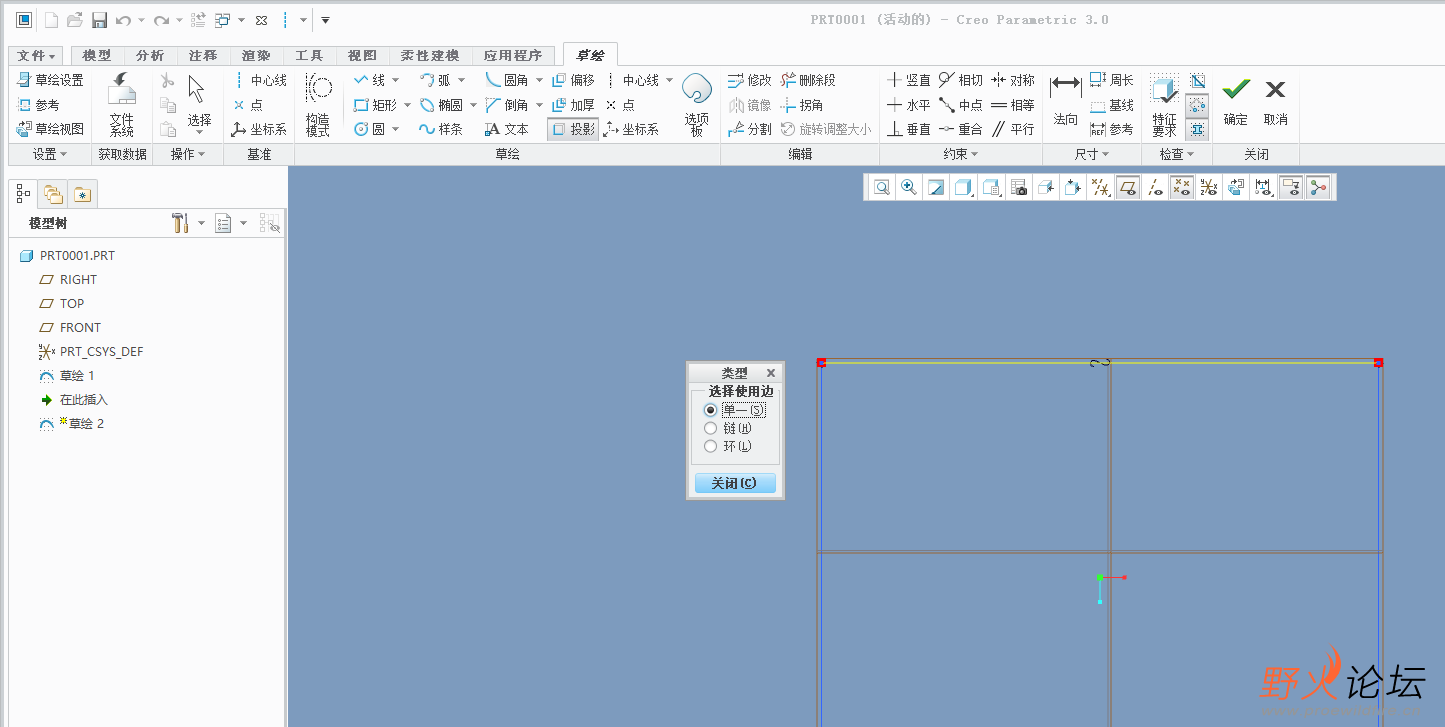Screen dimensions: 1445x727
Task: Expand the Arc tool dropdown arrow
Action: click(x=461, y=80)
